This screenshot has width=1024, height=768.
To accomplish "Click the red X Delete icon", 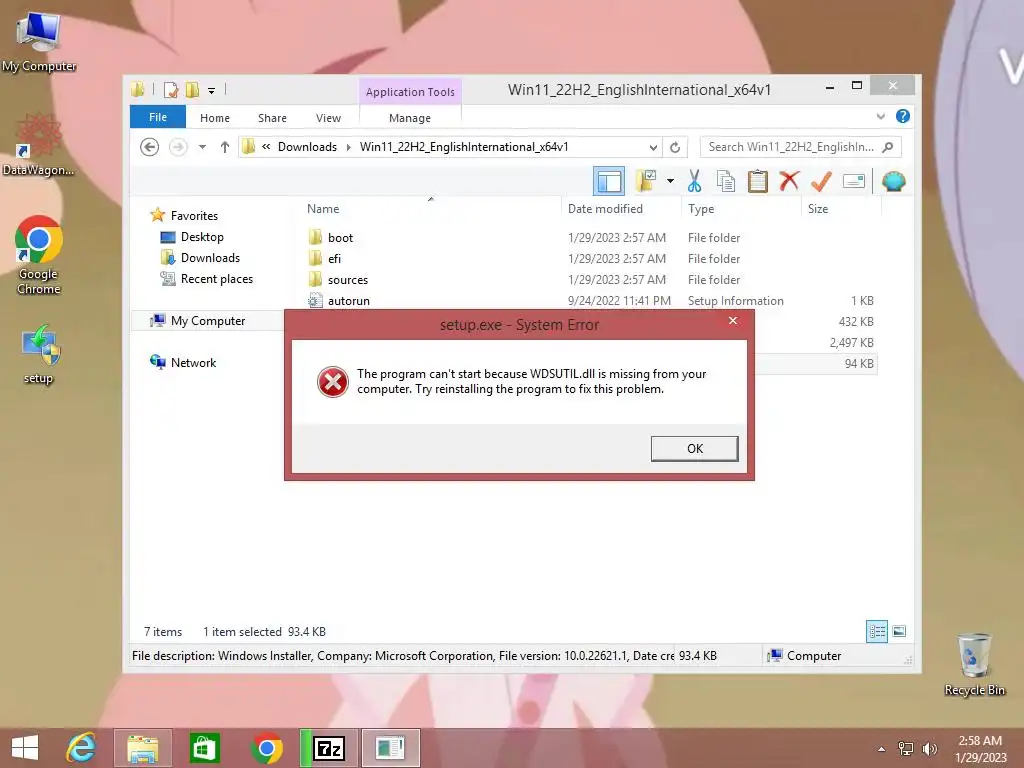I will pyautogui.click(x=789, y=181).
